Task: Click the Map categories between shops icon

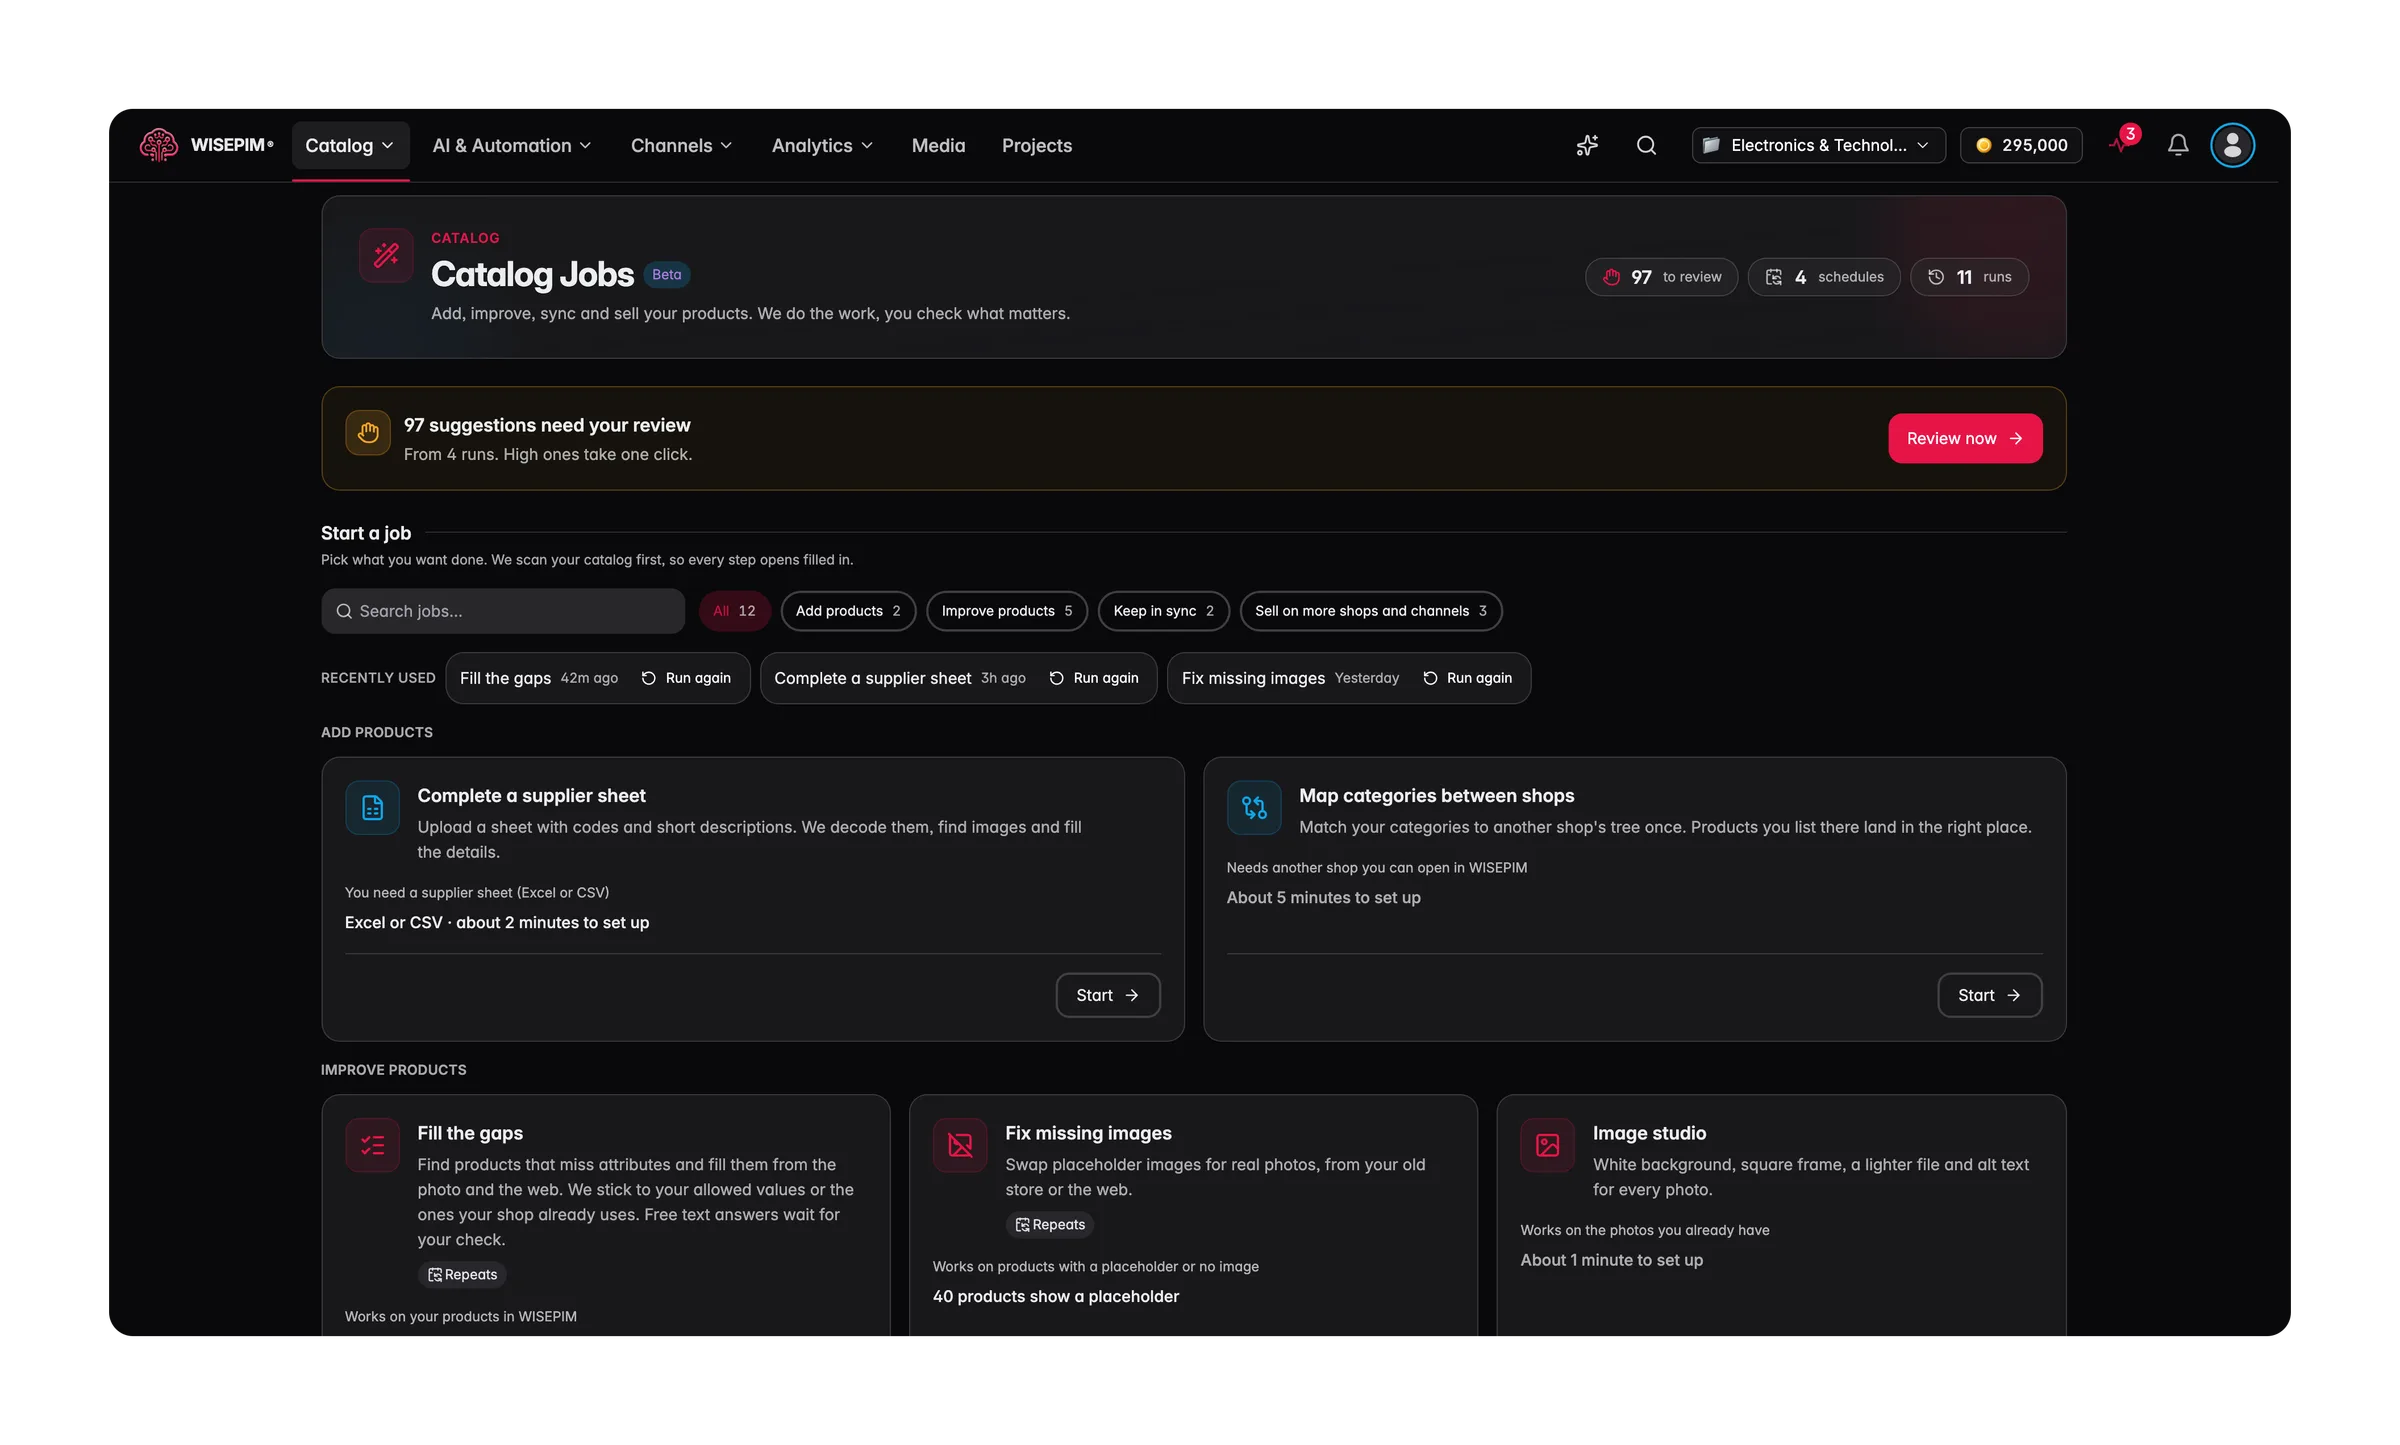Action: (x=1254, y=807)
